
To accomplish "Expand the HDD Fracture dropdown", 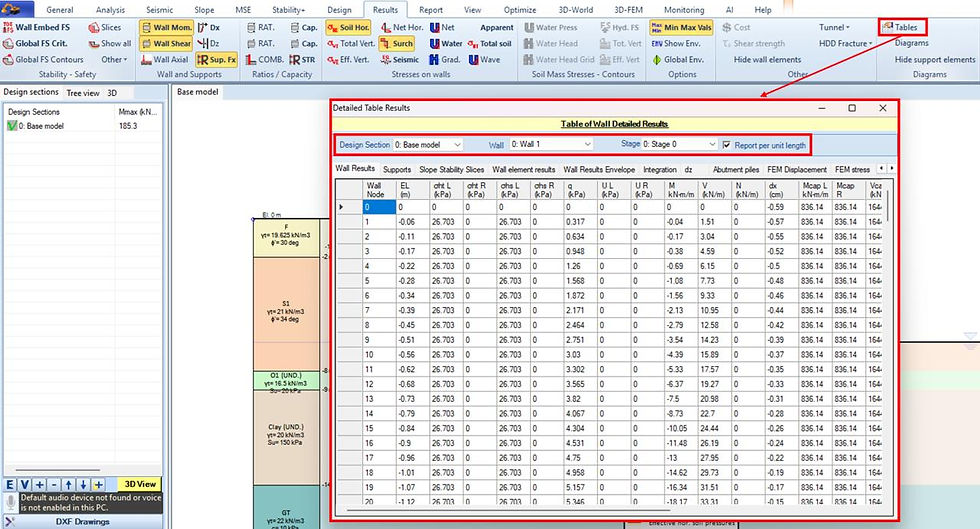I will [x=846, y=44].
